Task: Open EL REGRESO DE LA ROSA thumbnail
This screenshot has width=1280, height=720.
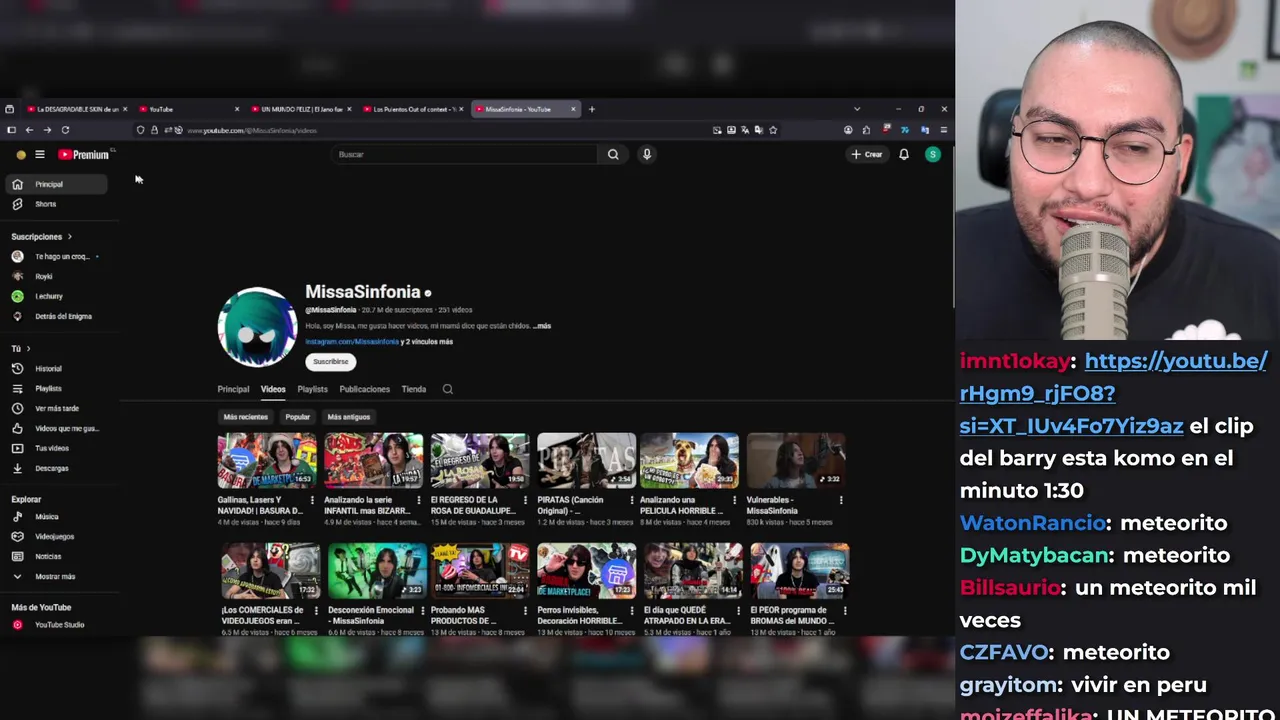Action: click(480, 460)
